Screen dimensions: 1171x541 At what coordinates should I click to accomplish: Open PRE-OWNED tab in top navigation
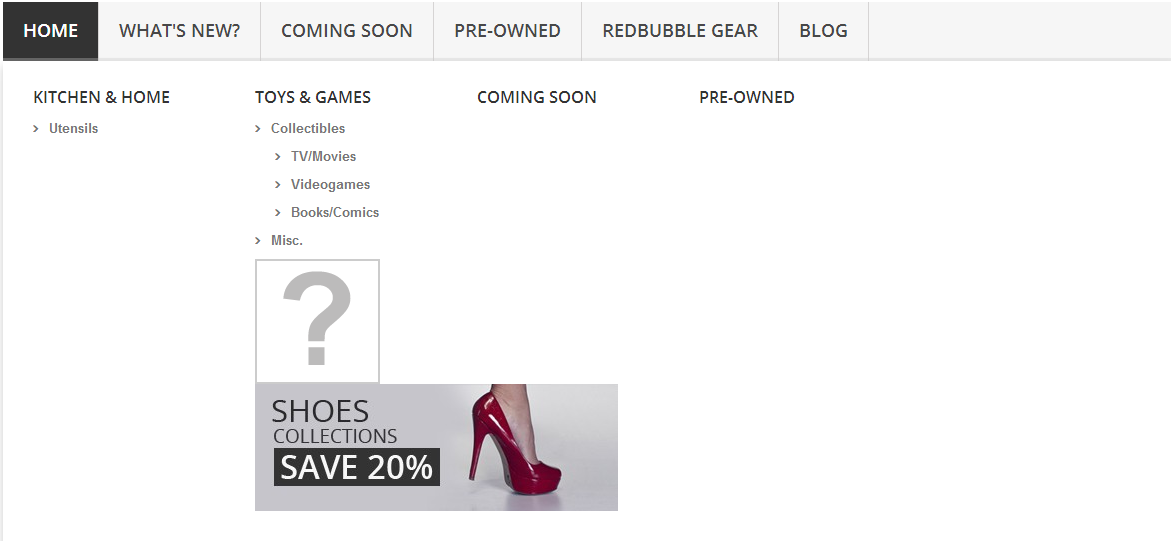coord(507,31)
